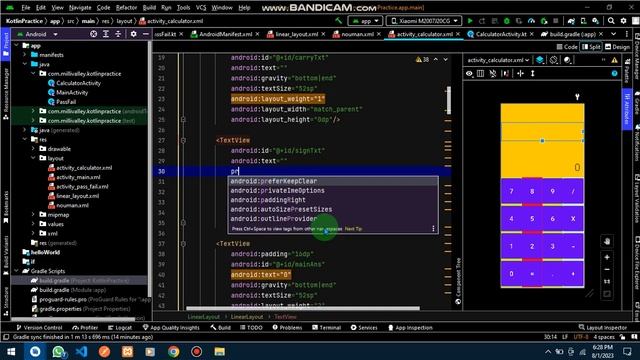Open activity_calculator.xml preview file dropdown

[498, 60]
